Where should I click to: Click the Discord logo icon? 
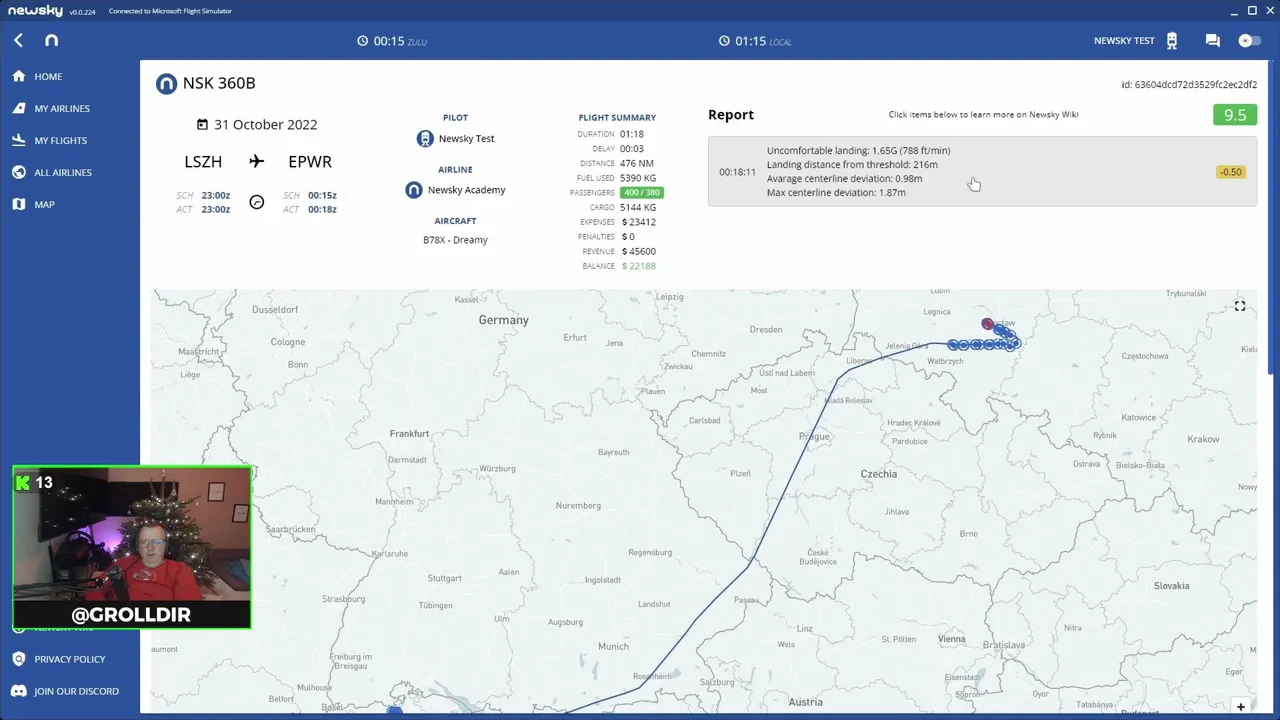tap(18, 691)
